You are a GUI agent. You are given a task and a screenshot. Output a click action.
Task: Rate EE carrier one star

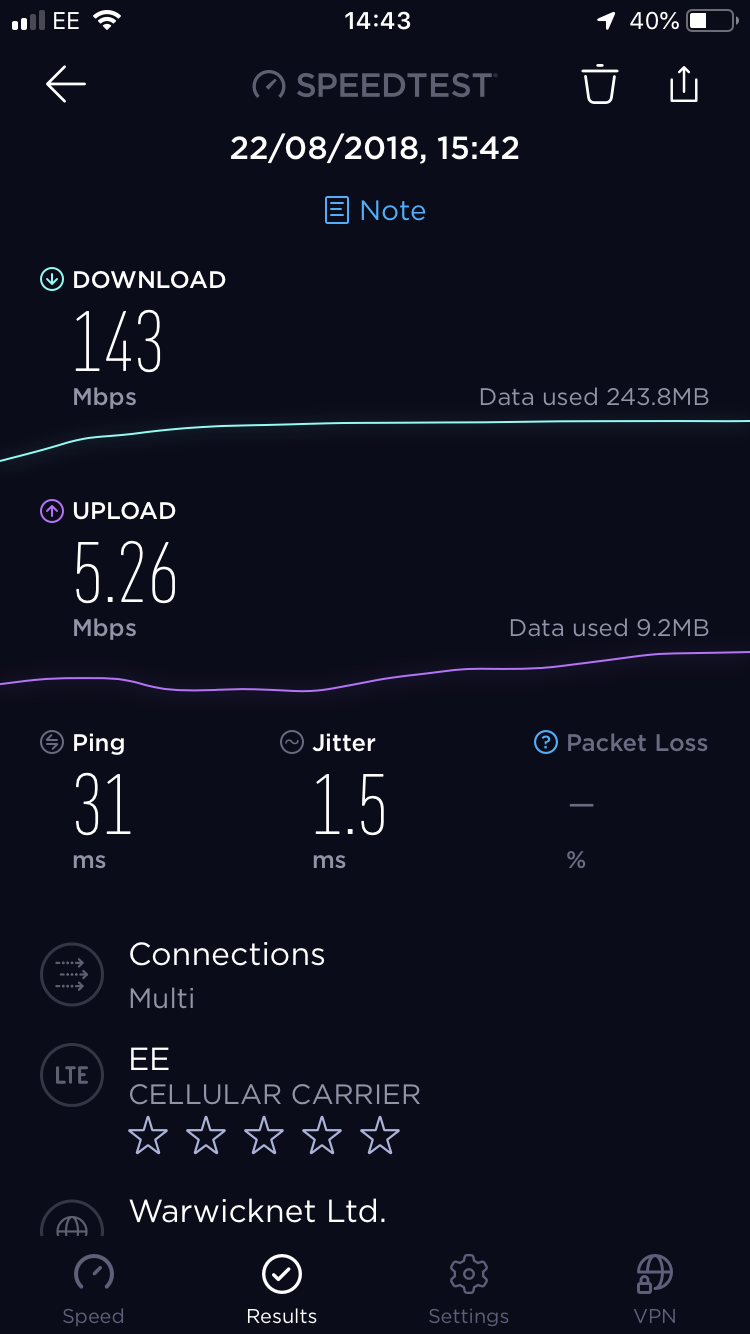pos(148,1137)
